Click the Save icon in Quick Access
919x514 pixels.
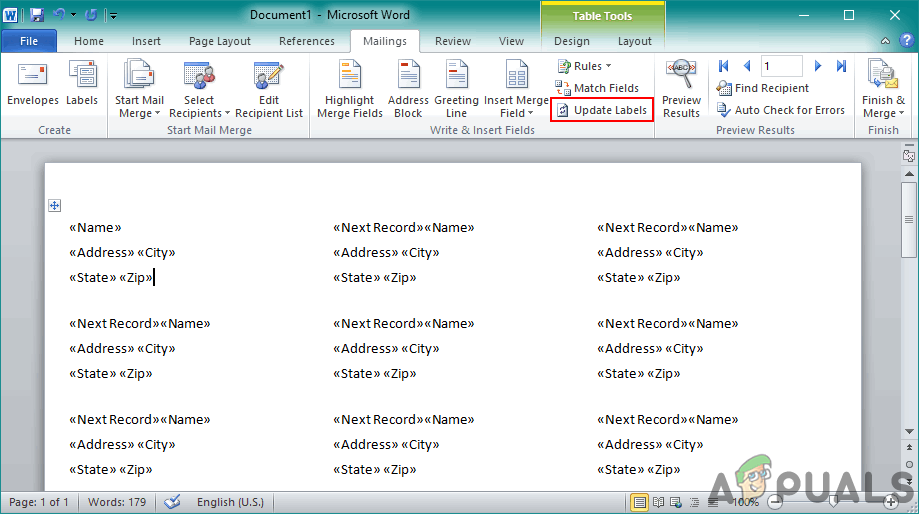[x=37, y=15]
